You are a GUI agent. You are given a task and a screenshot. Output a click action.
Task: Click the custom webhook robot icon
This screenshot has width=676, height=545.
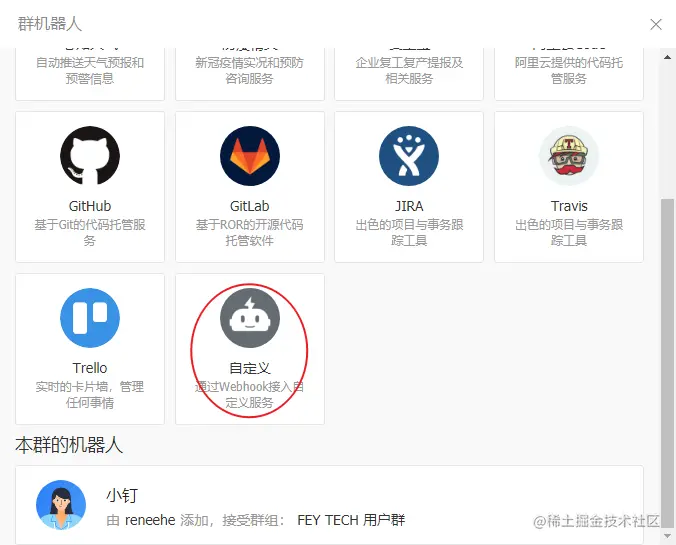[x=250, y=318]
